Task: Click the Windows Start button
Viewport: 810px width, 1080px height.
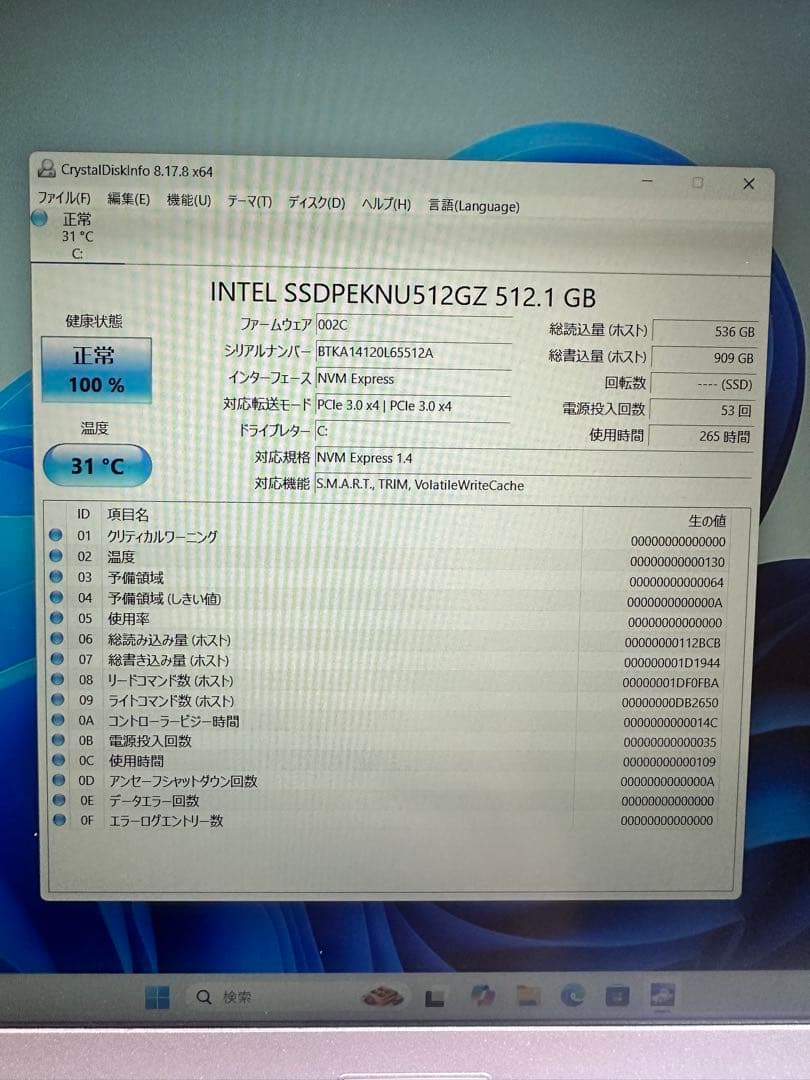Action: (157, 995)
